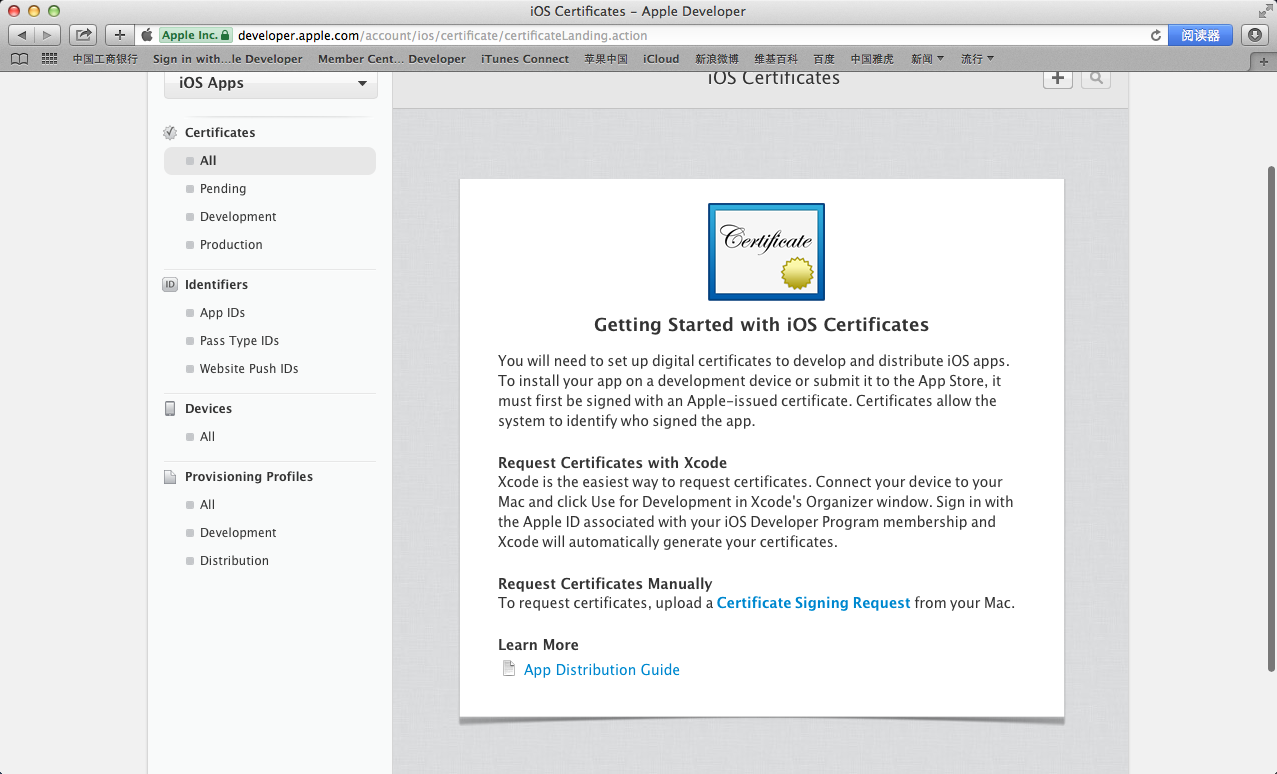Open the Top Sites grid icon
The image size is (1277, 774).
[x=49, y=59]
